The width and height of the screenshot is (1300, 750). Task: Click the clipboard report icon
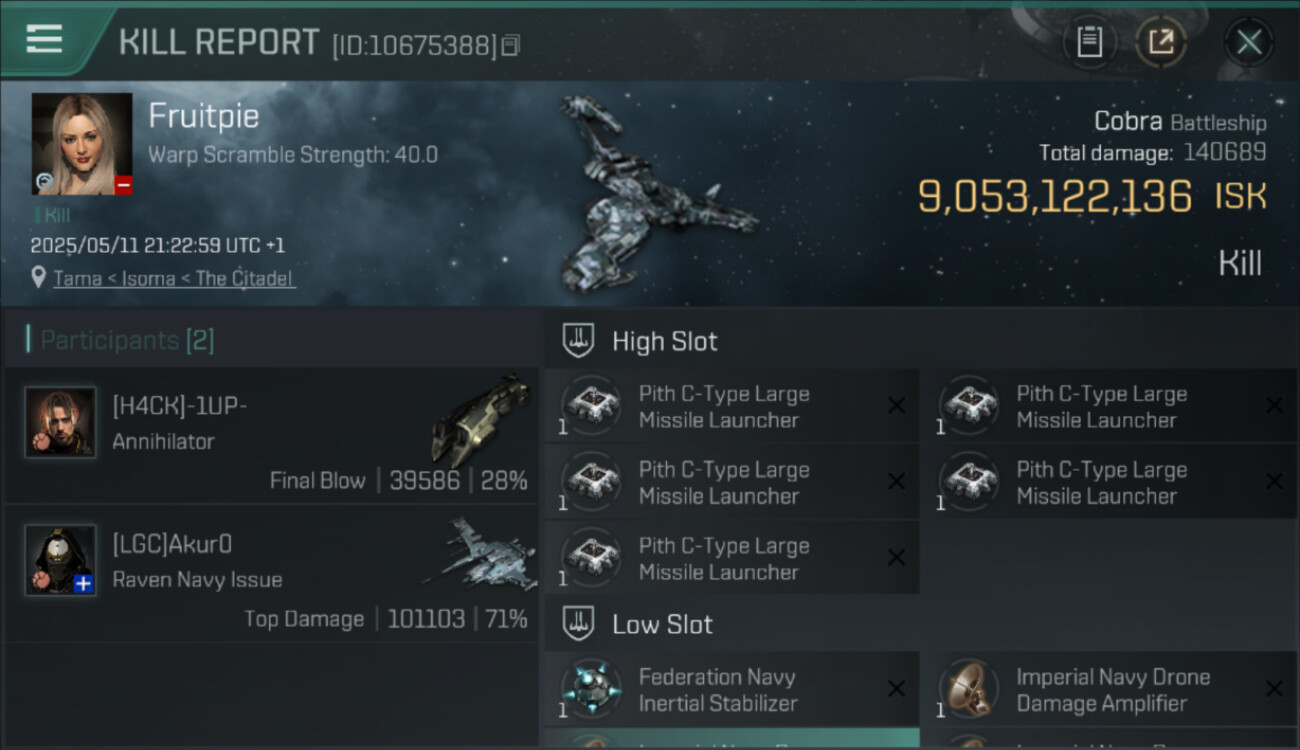point(1089,42)
